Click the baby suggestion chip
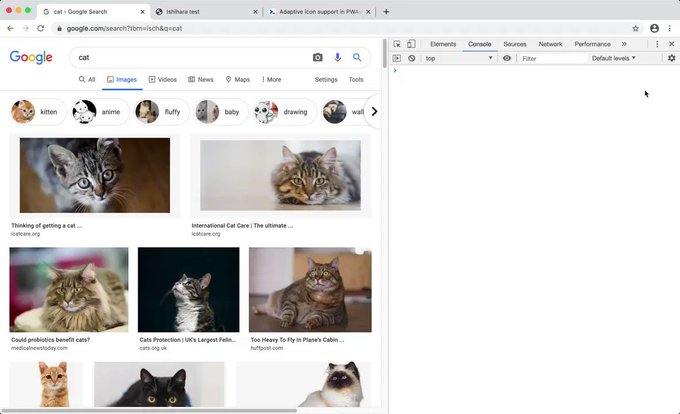 (x=221, y=112)
